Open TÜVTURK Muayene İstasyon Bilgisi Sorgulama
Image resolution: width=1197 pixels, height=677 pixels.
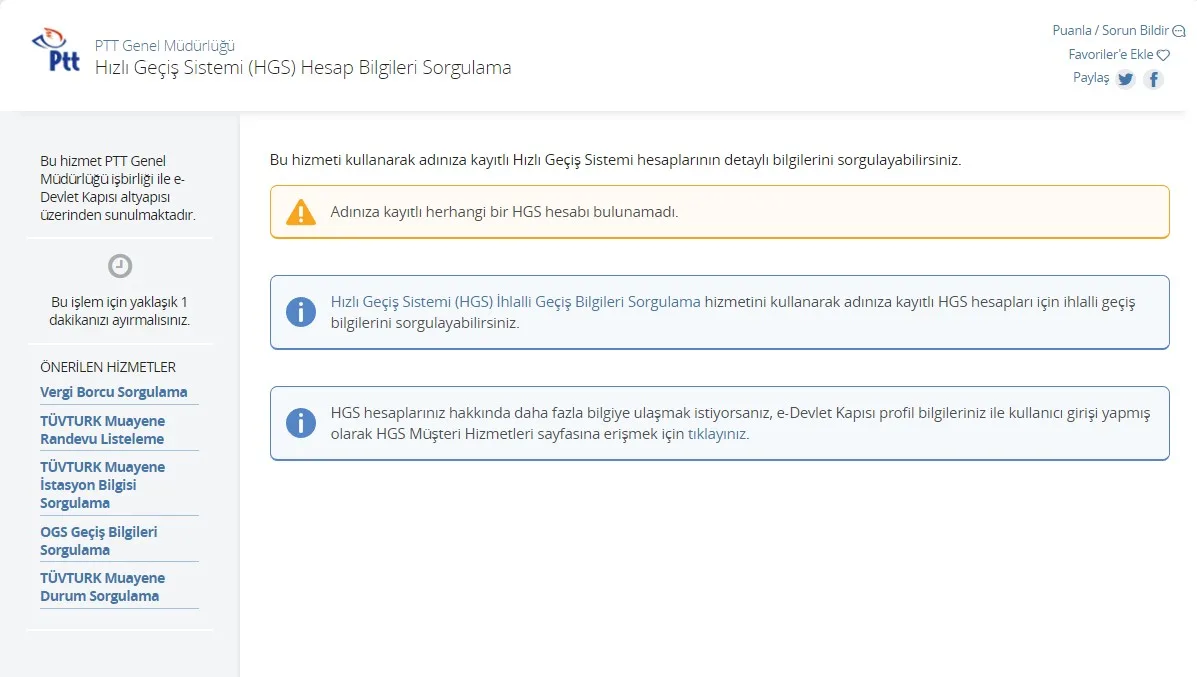pos(102,485)
